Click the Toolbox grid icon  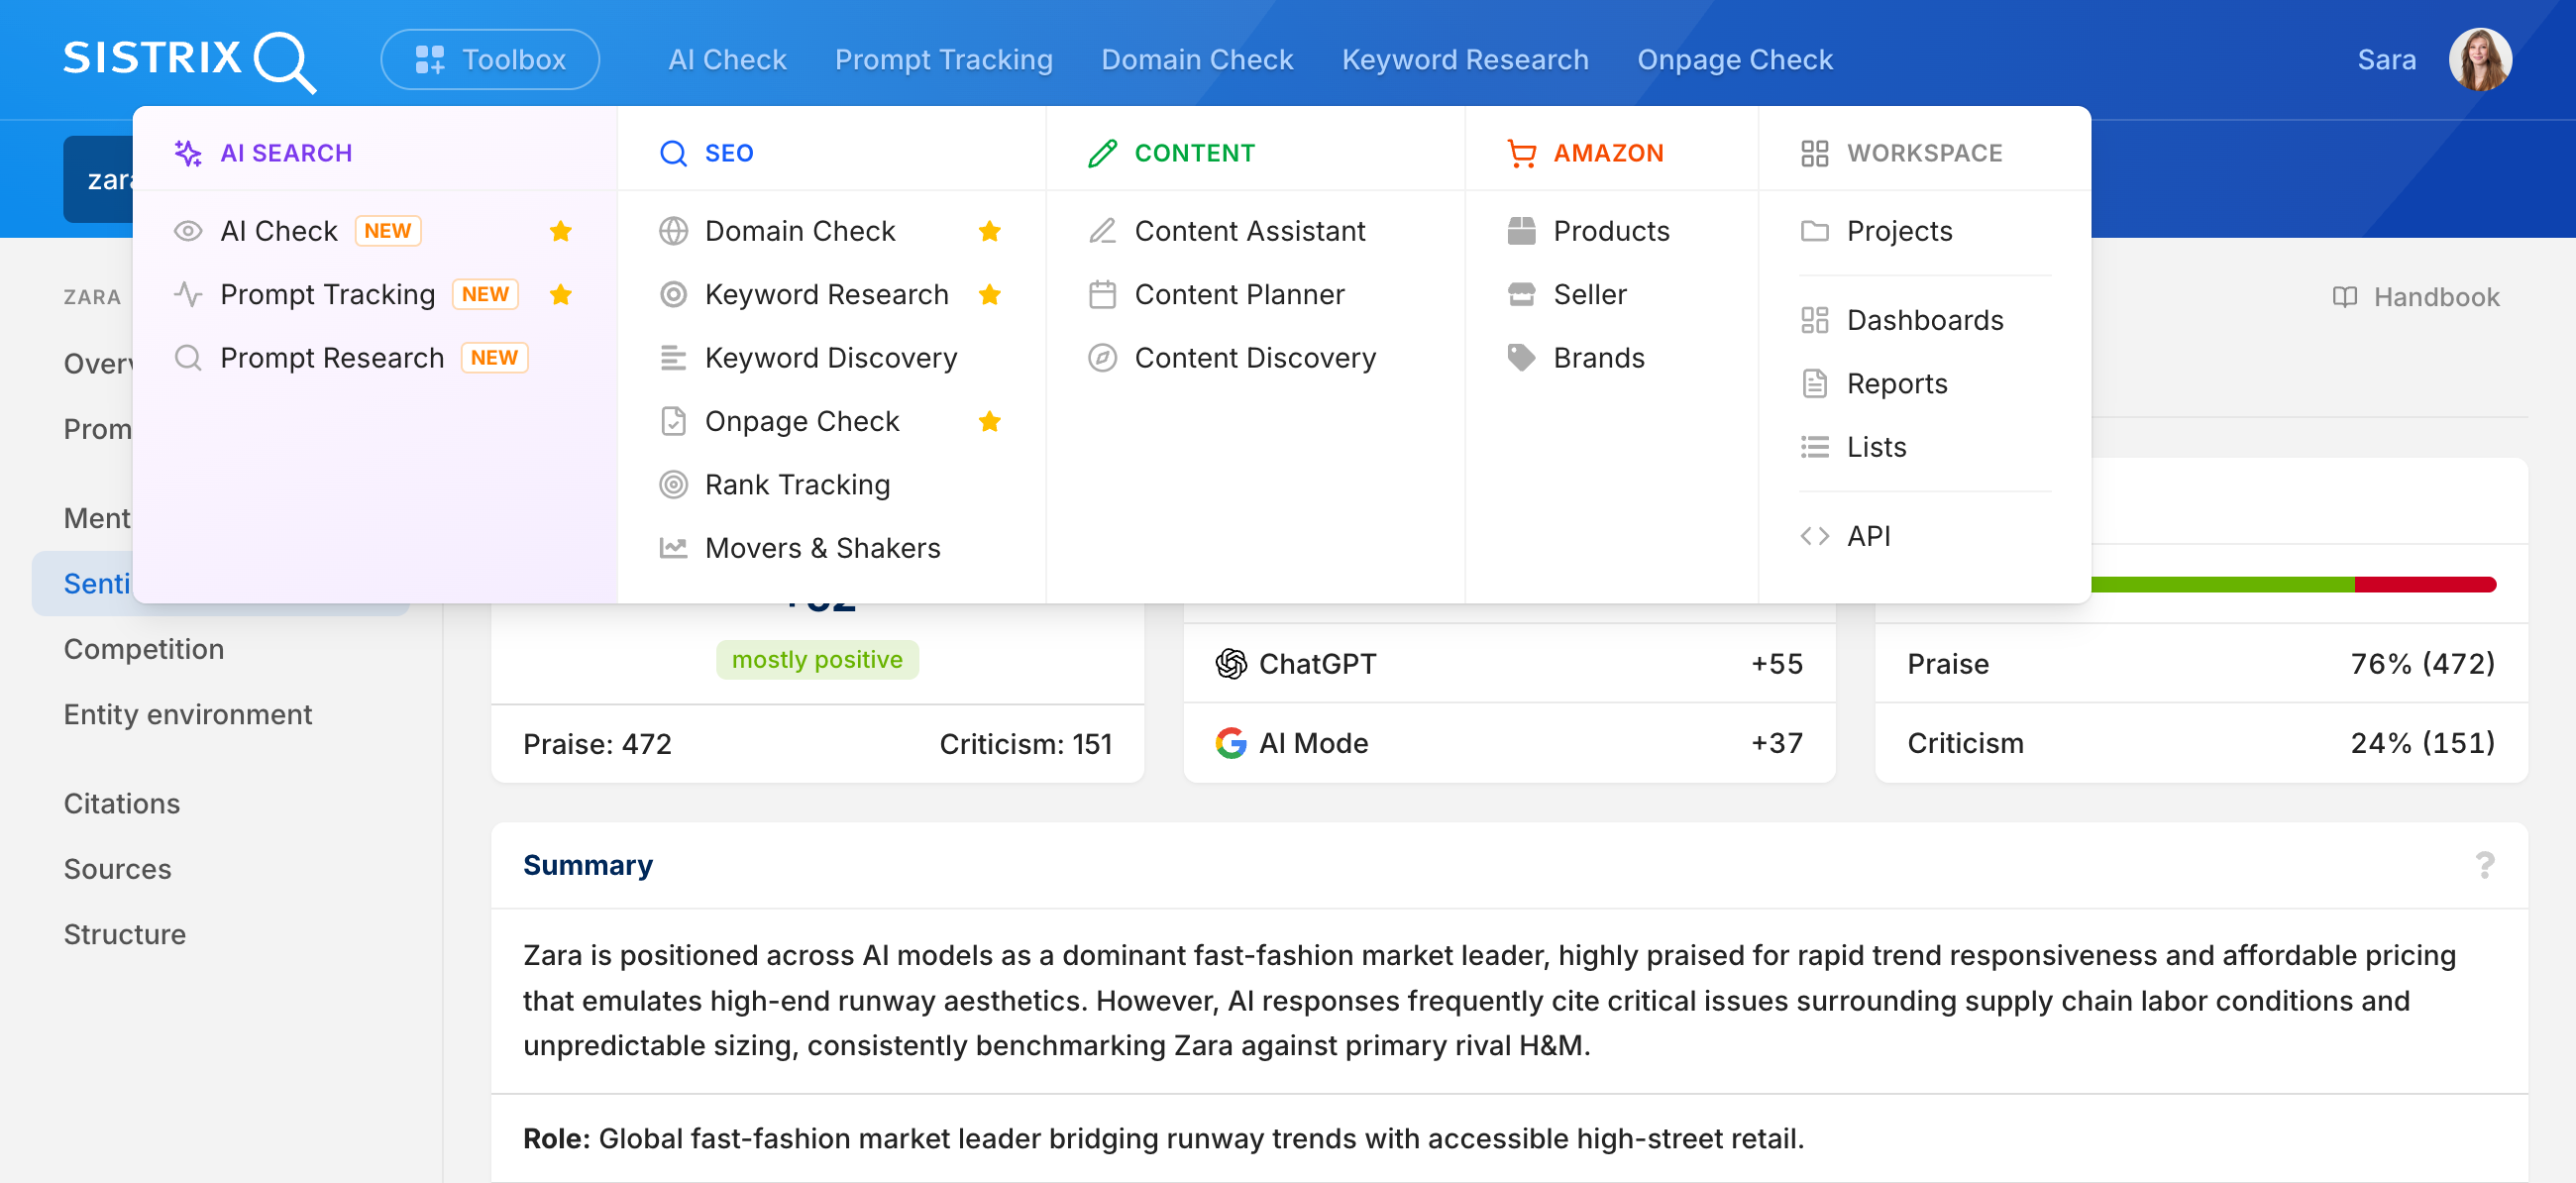(430, 60)
